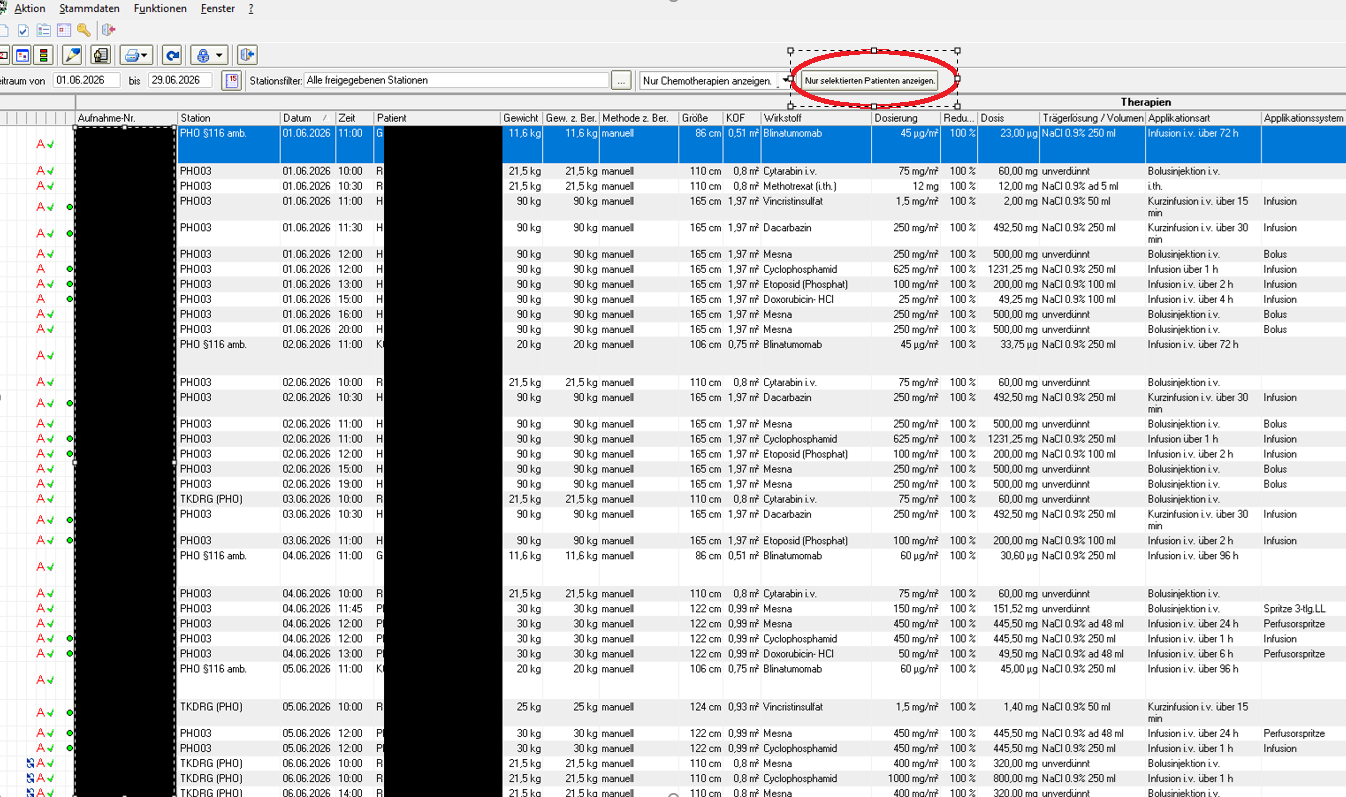Select the 20:00 time cell
Viewport: 1346px width, 797px height.
click(x=354, y=329)
